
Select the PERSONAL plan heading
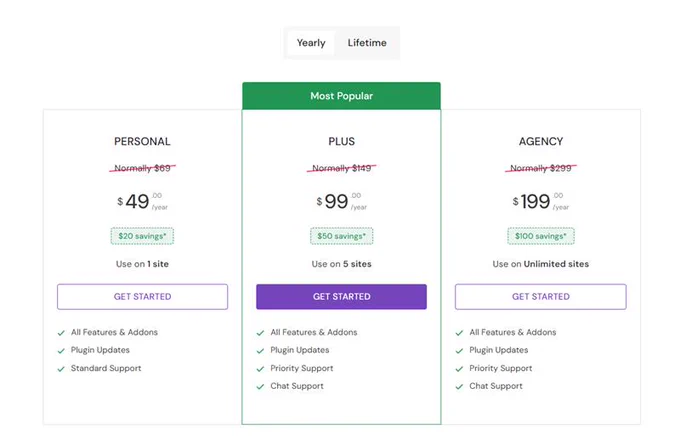(142, 141)
